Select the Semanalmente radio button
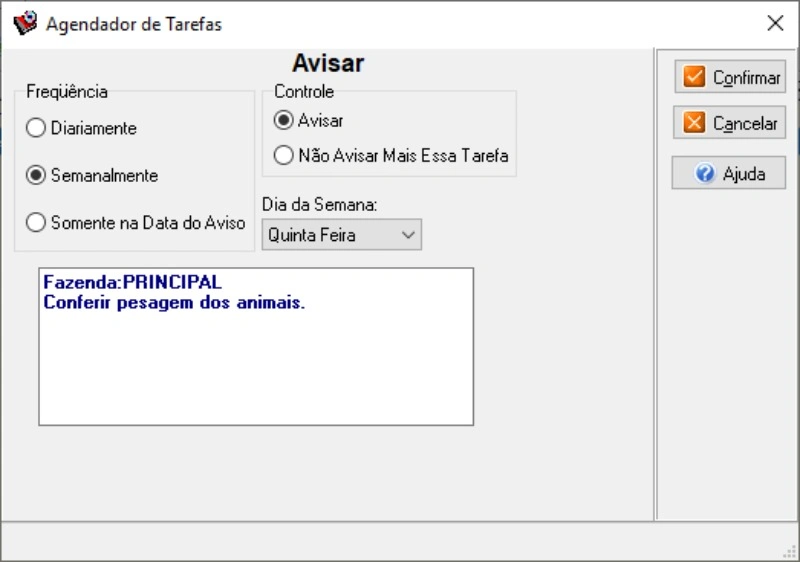Screen dimensions: 800x562 pyautogui.click(x=36, y=175)
